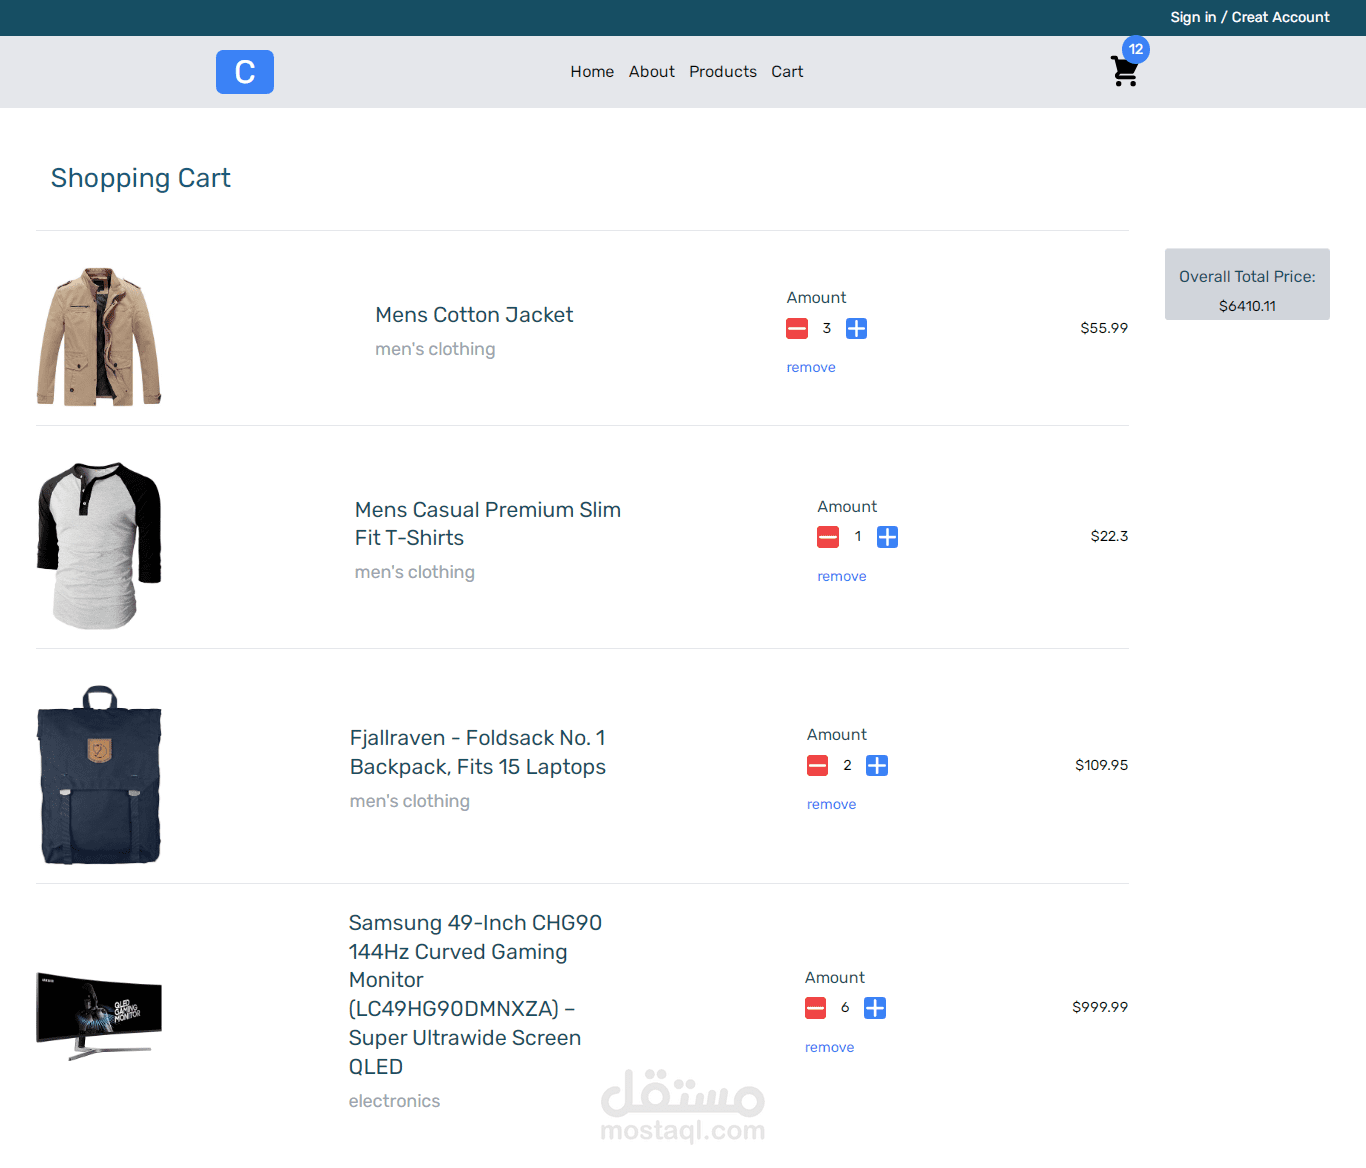Click the Shopping Cart heading

(x=141, y=178)
